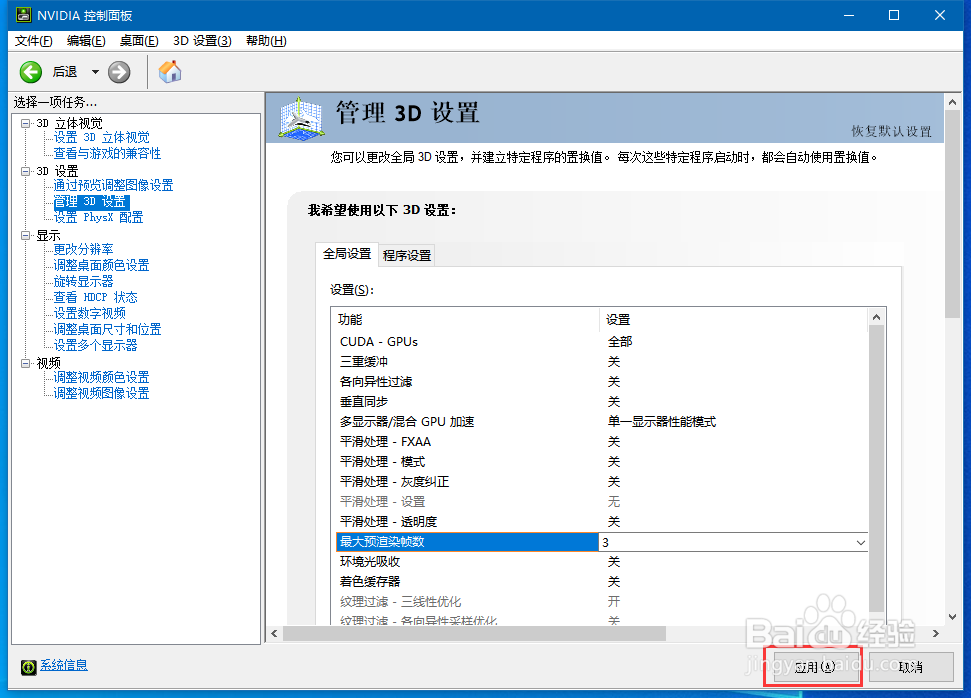
Task: Select the 平滑处理 - FXAA row
Action: 601,442
